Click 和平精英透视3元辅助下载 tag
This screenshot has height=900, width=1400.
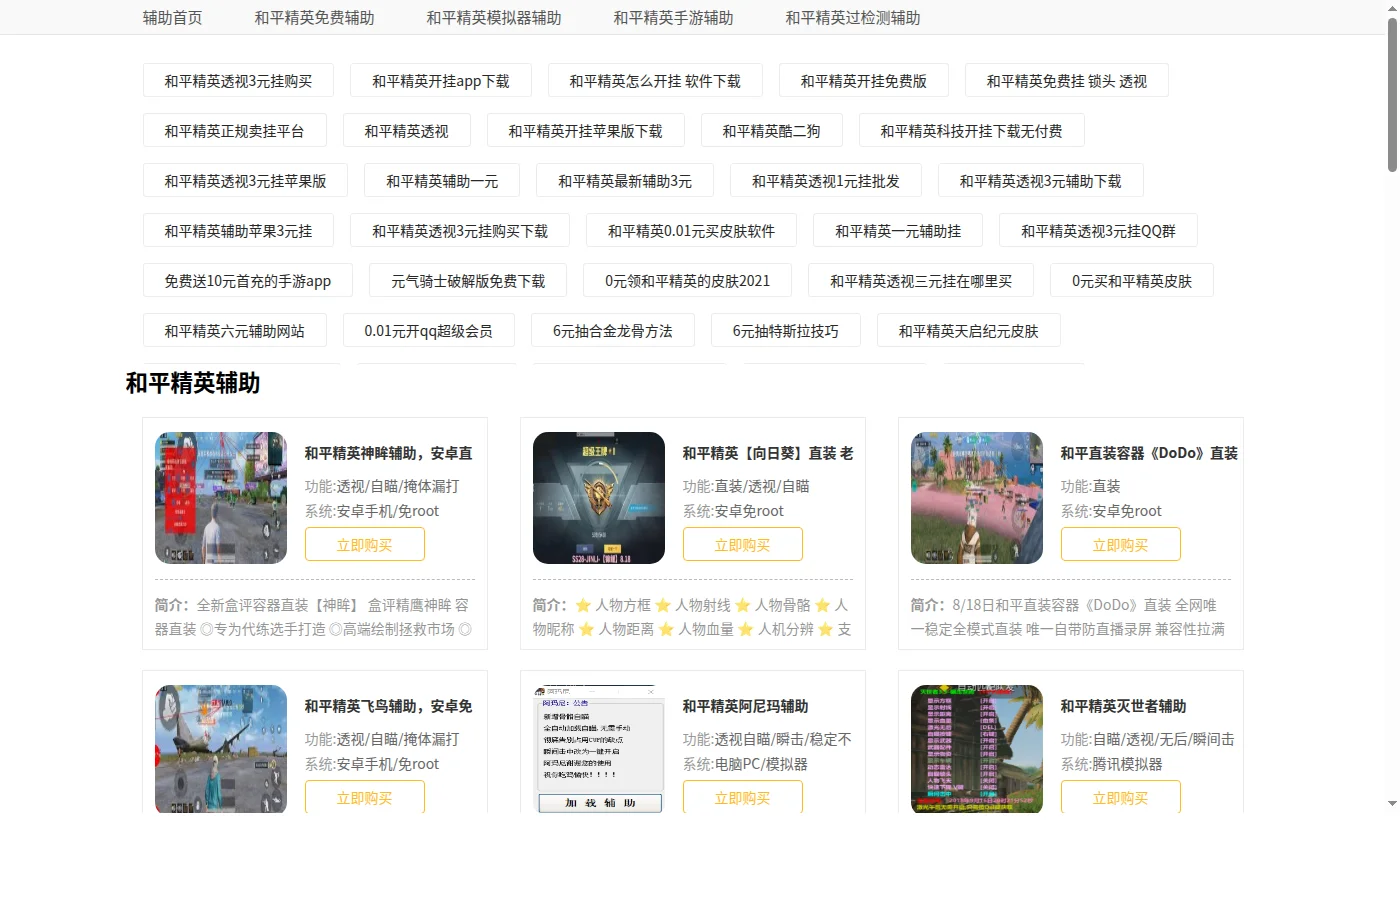click(x=1041, y=181)
